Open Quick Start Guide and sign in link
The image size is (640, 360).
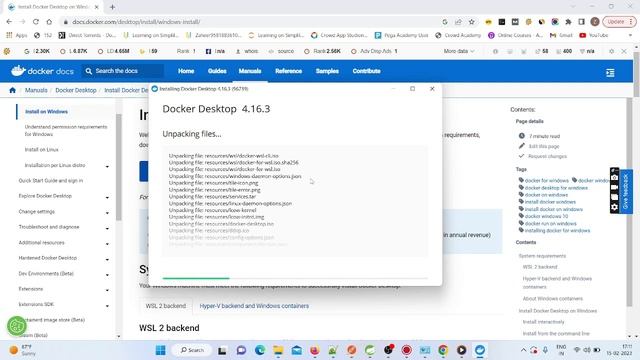pyautogui.click(x=51, y=180)
